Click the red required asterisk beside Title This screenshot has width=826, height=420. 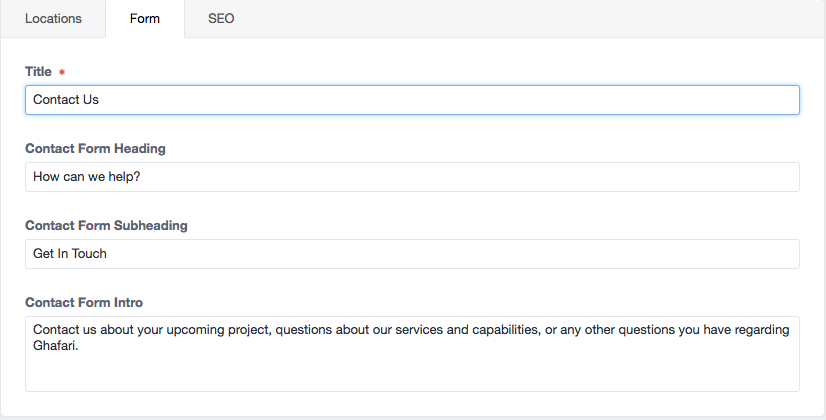coord(62,72)
